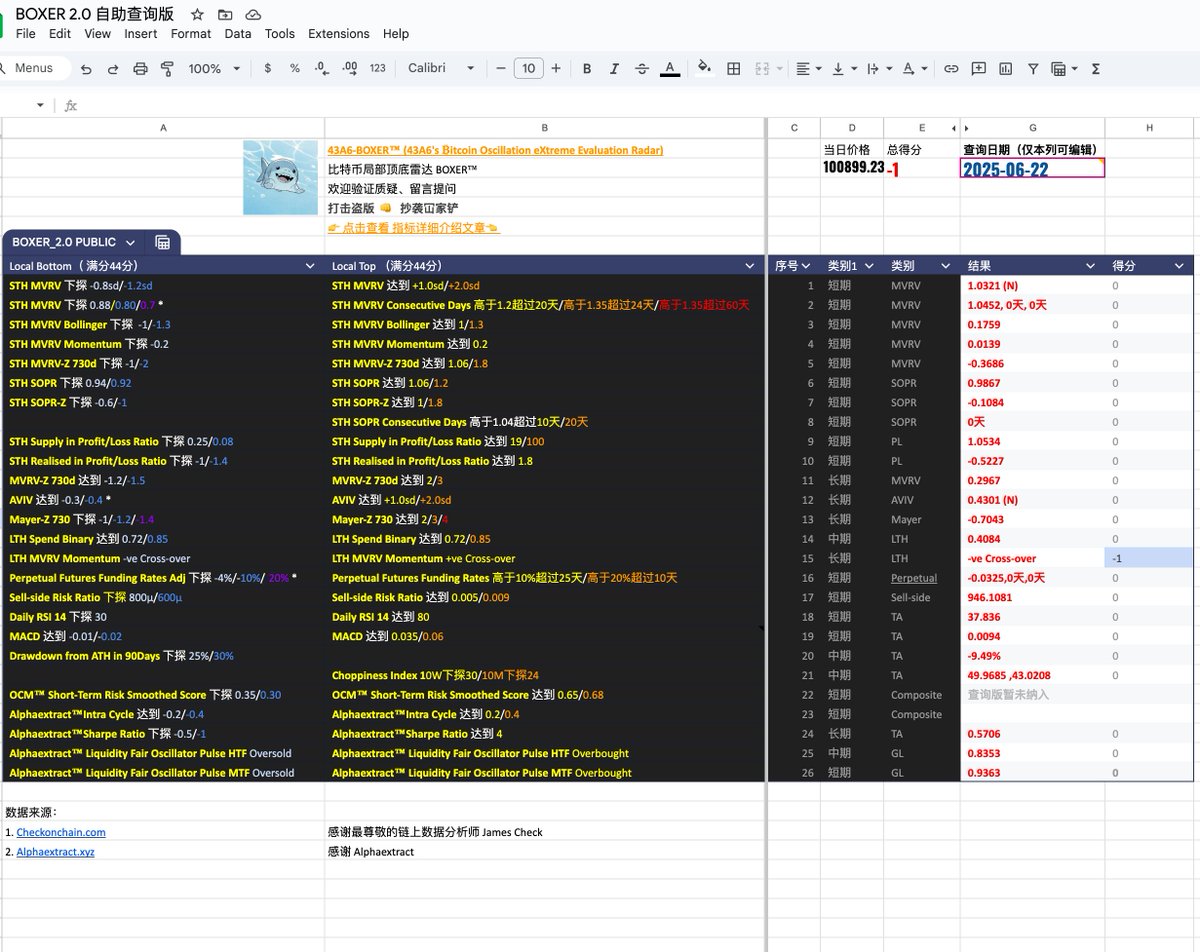Screen dimensions: 1200x952
Task: Open horizontal align dropdown
Action: click(808, 69)
